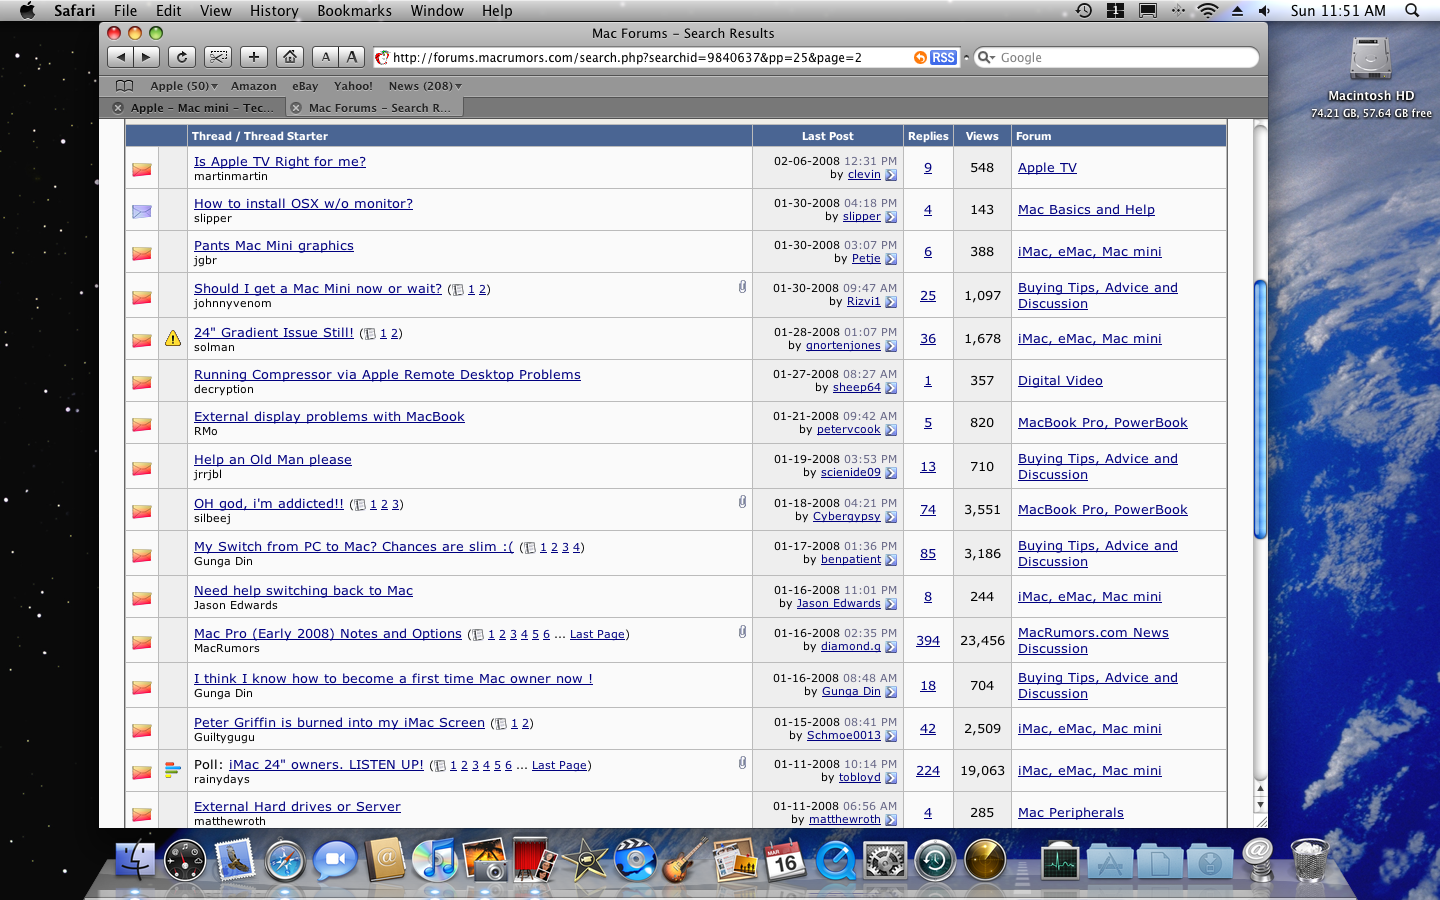Open the Trash in the Dock
The width and height of the screenshot is (1440, 900).
(x=1310, y=858)
